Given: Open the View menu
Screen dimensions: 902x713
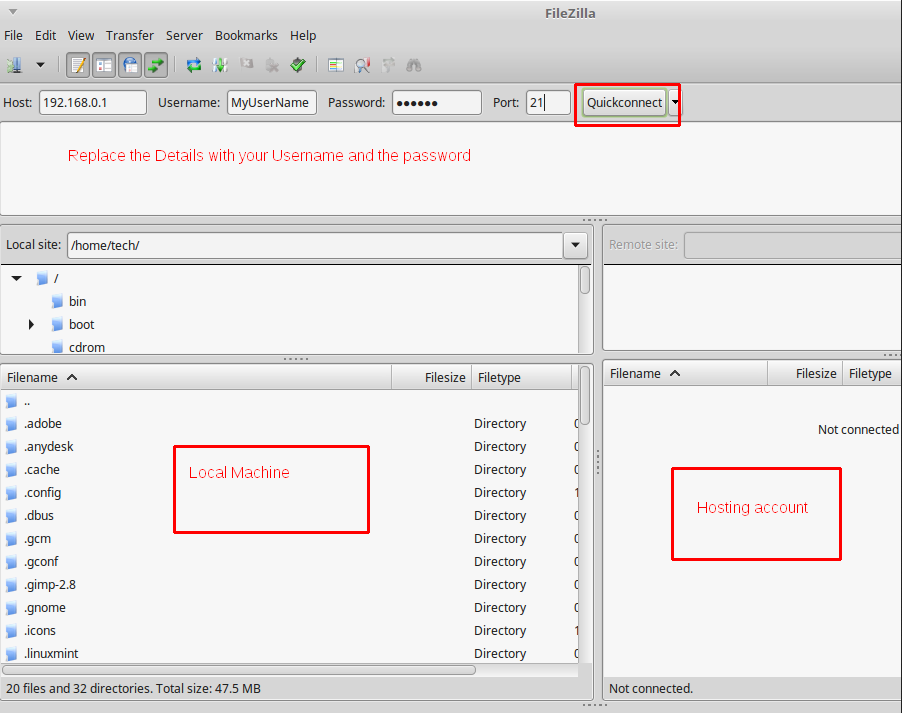Looking at the screenshot, I should [81, 36].
